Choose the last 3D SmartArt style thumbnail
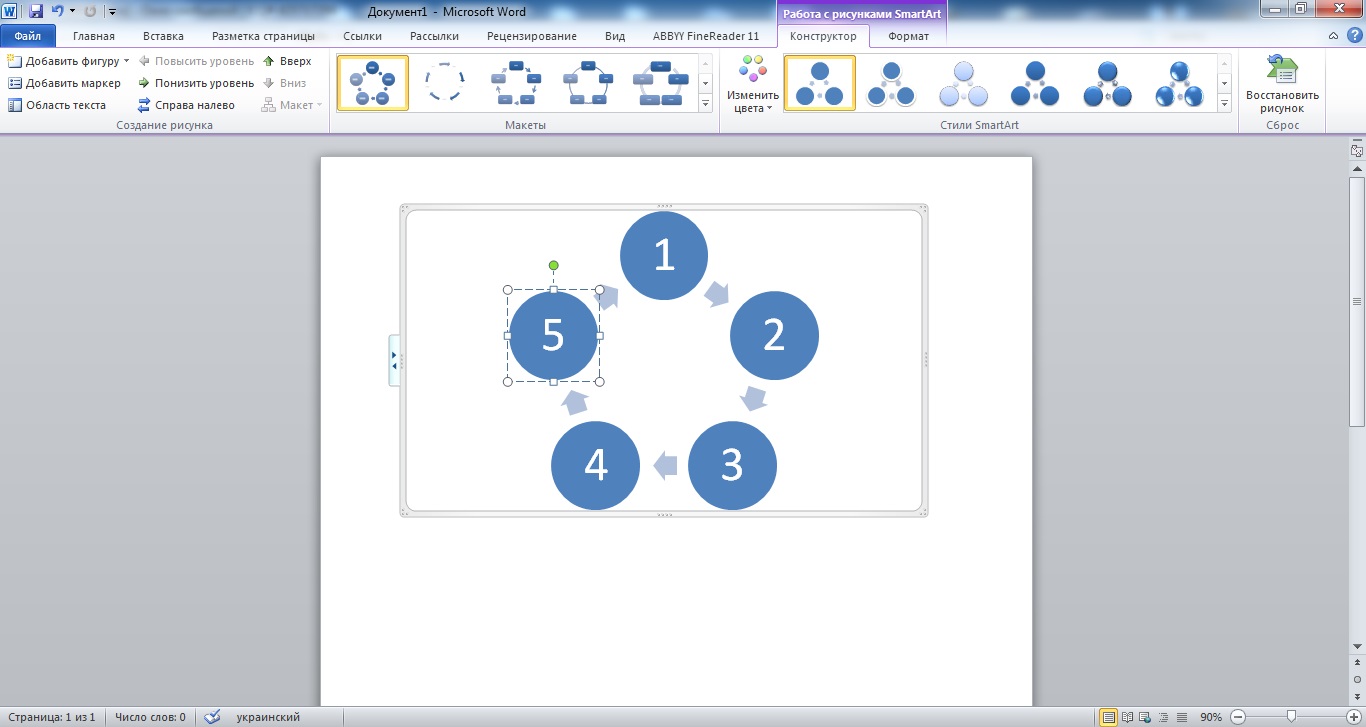 (x=1179, y=83)
